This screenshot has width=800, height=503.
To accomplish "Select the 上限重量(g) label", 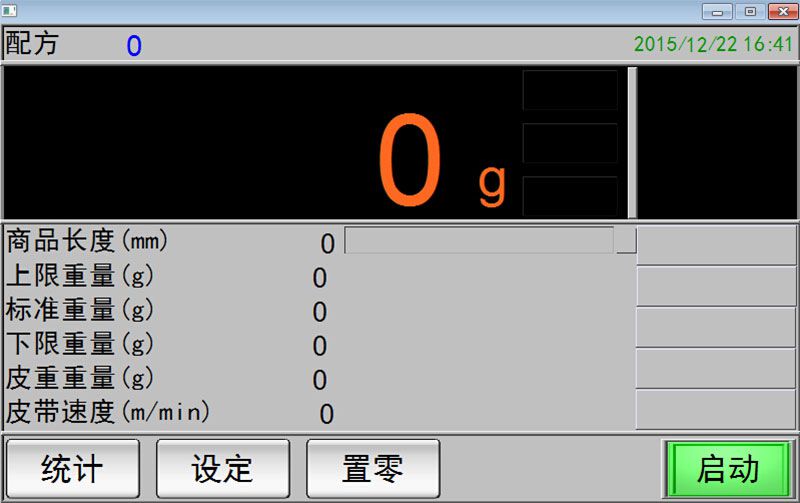I will 80,275.
